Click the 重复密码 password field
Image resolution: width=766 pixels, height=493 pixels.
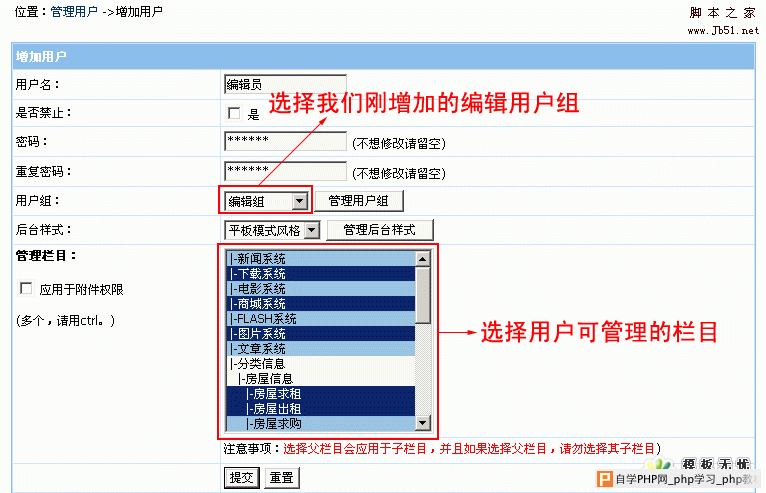point(285,171)
